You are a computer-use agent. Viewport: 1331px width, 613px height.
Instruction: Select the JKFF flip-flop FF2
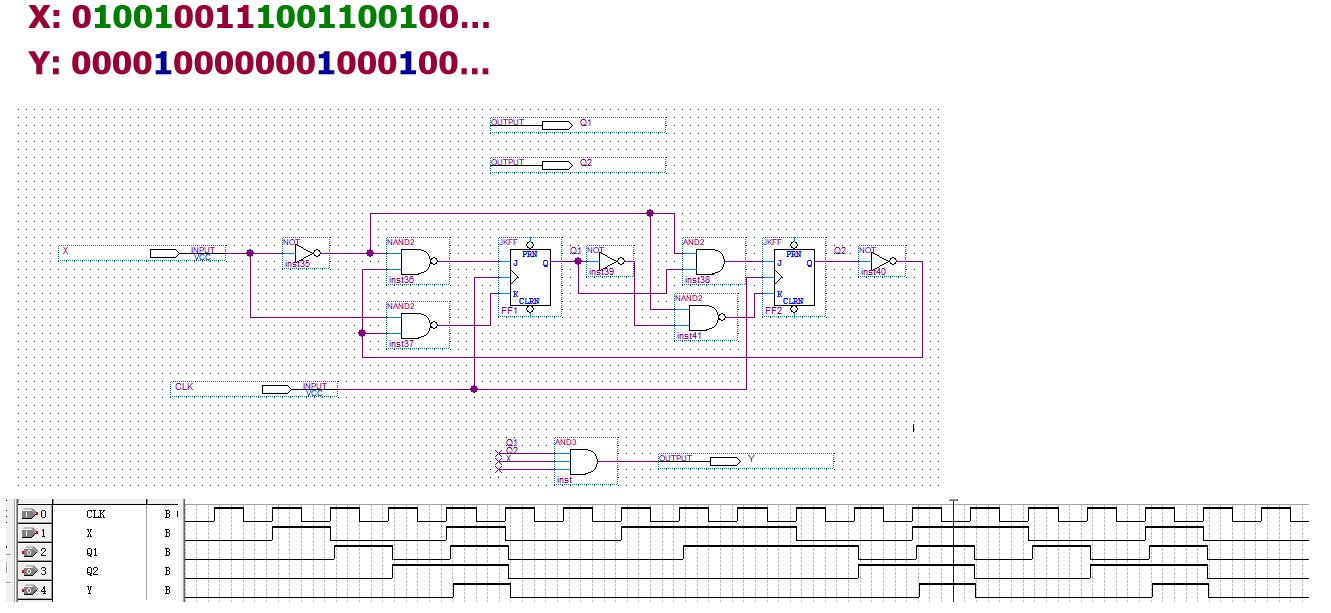pos(793,278)
